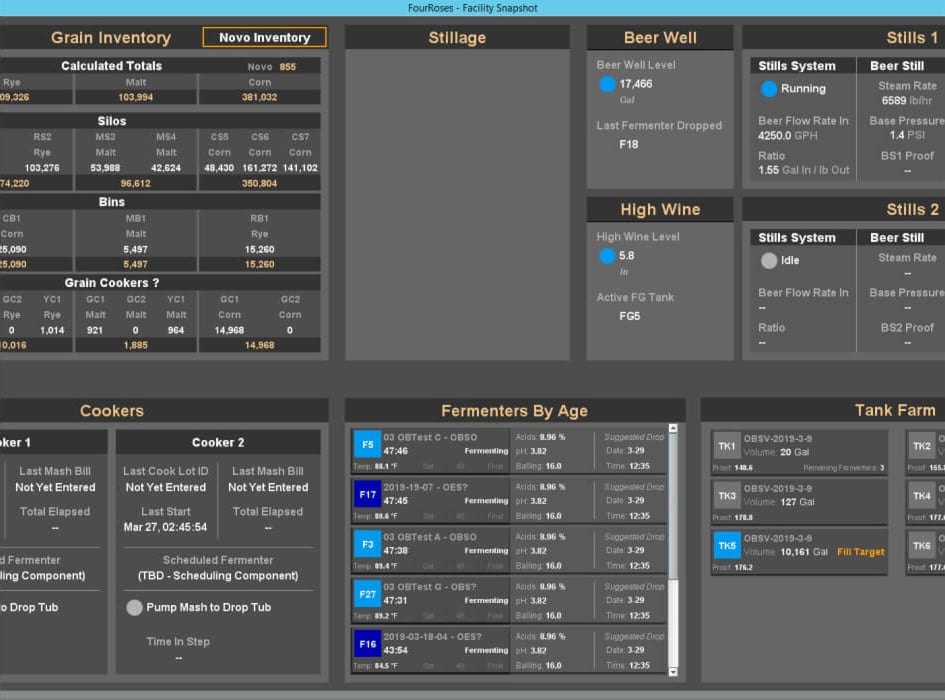The image size is (945, 700).
Task: Select the TK2 tank icon
Action: coord(921,446)
